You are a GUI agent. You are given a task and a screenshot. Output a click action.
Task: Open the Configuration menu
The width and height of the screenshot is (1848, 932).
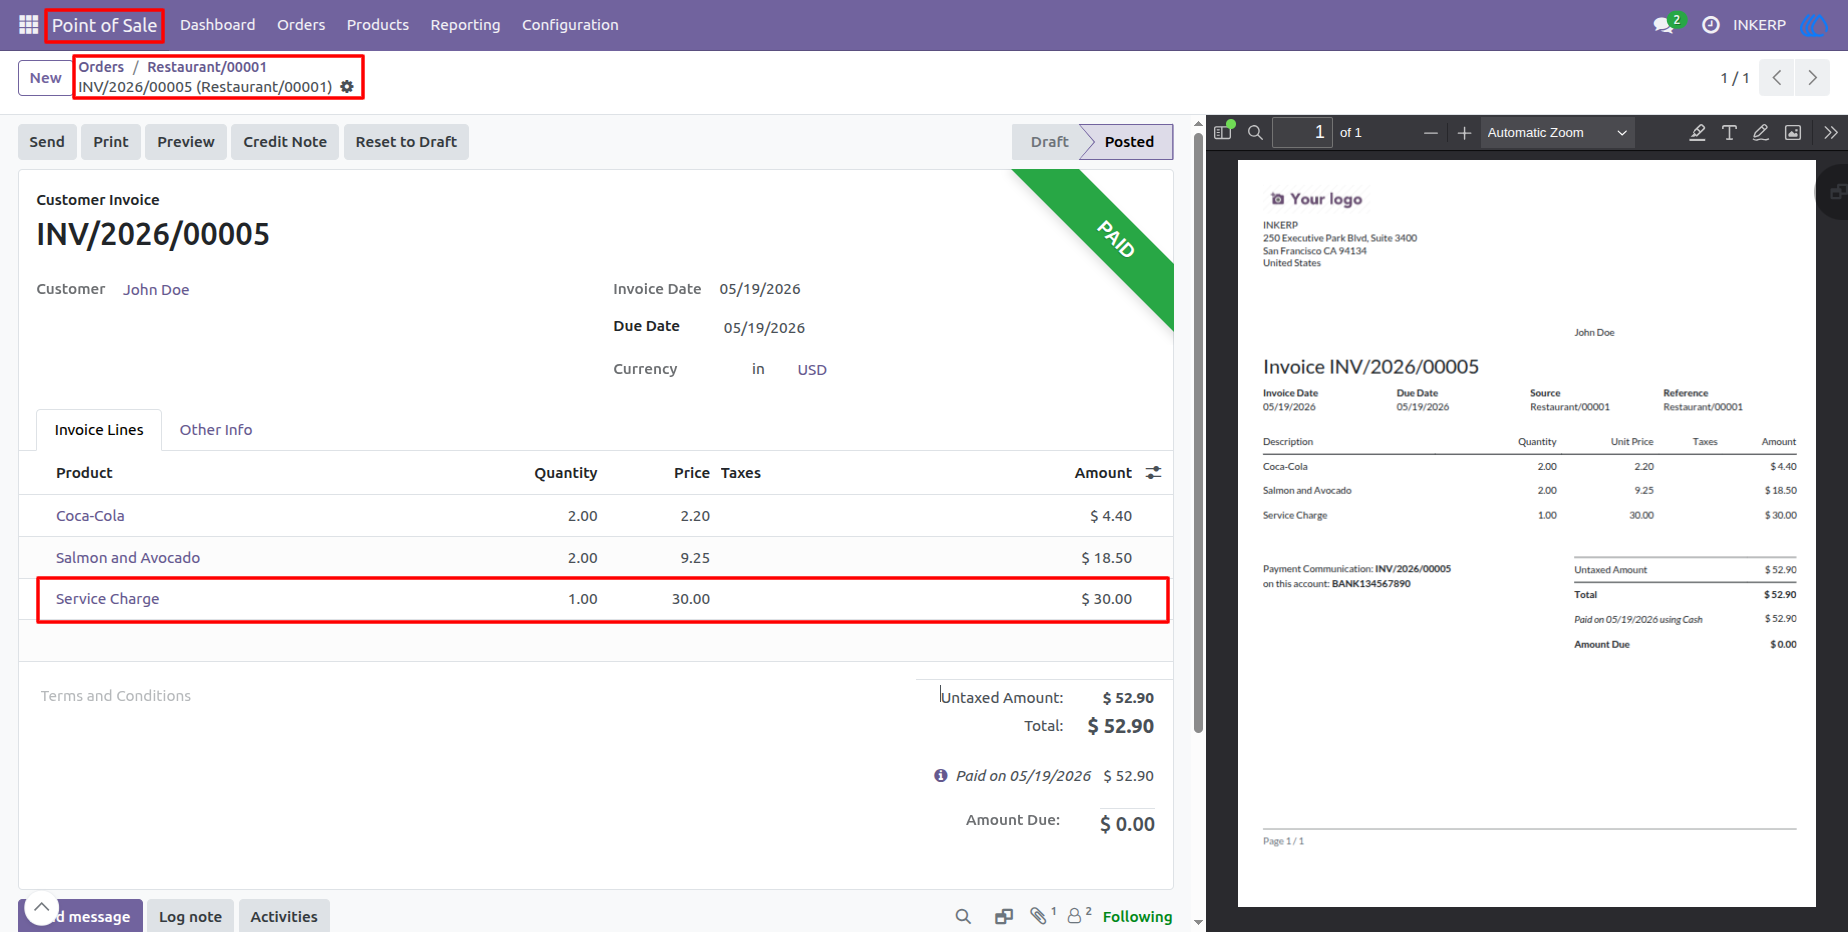(570, 25)
